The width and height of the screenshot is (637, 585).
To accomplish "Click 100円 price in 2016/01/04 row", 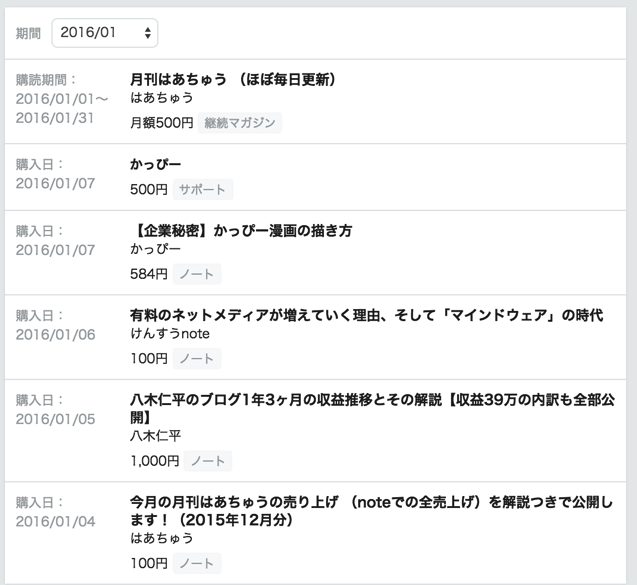I will tap(149, 563).
